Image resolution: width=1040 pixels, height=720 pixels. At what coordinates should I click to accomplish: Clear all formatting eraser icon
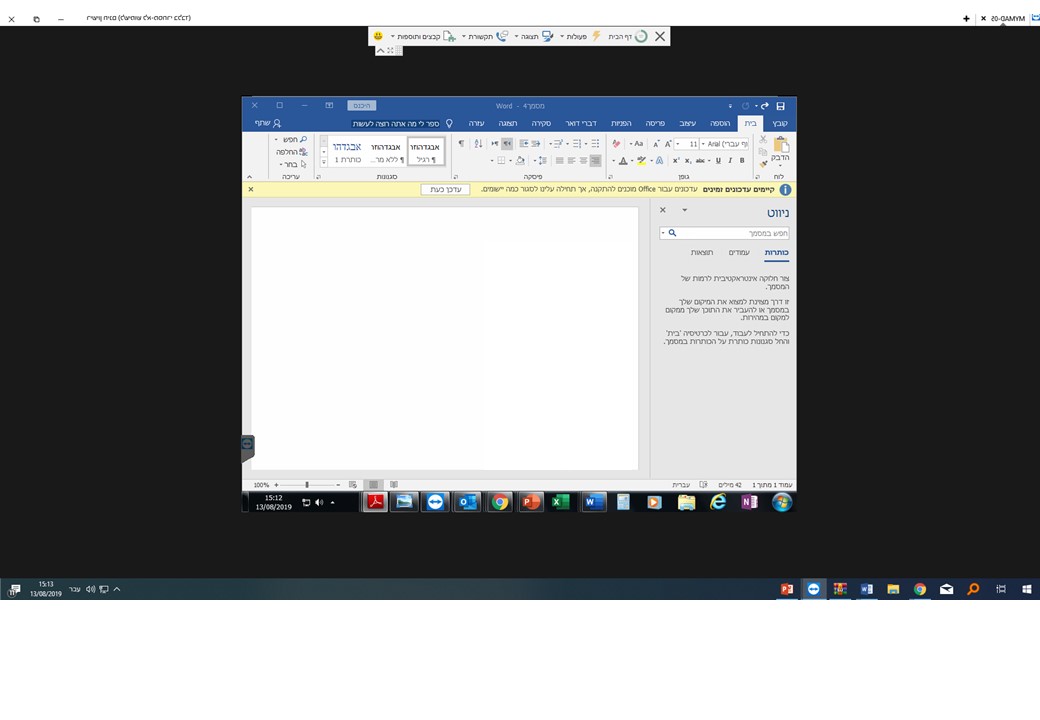pyautogui.click(x=616, y=143)
